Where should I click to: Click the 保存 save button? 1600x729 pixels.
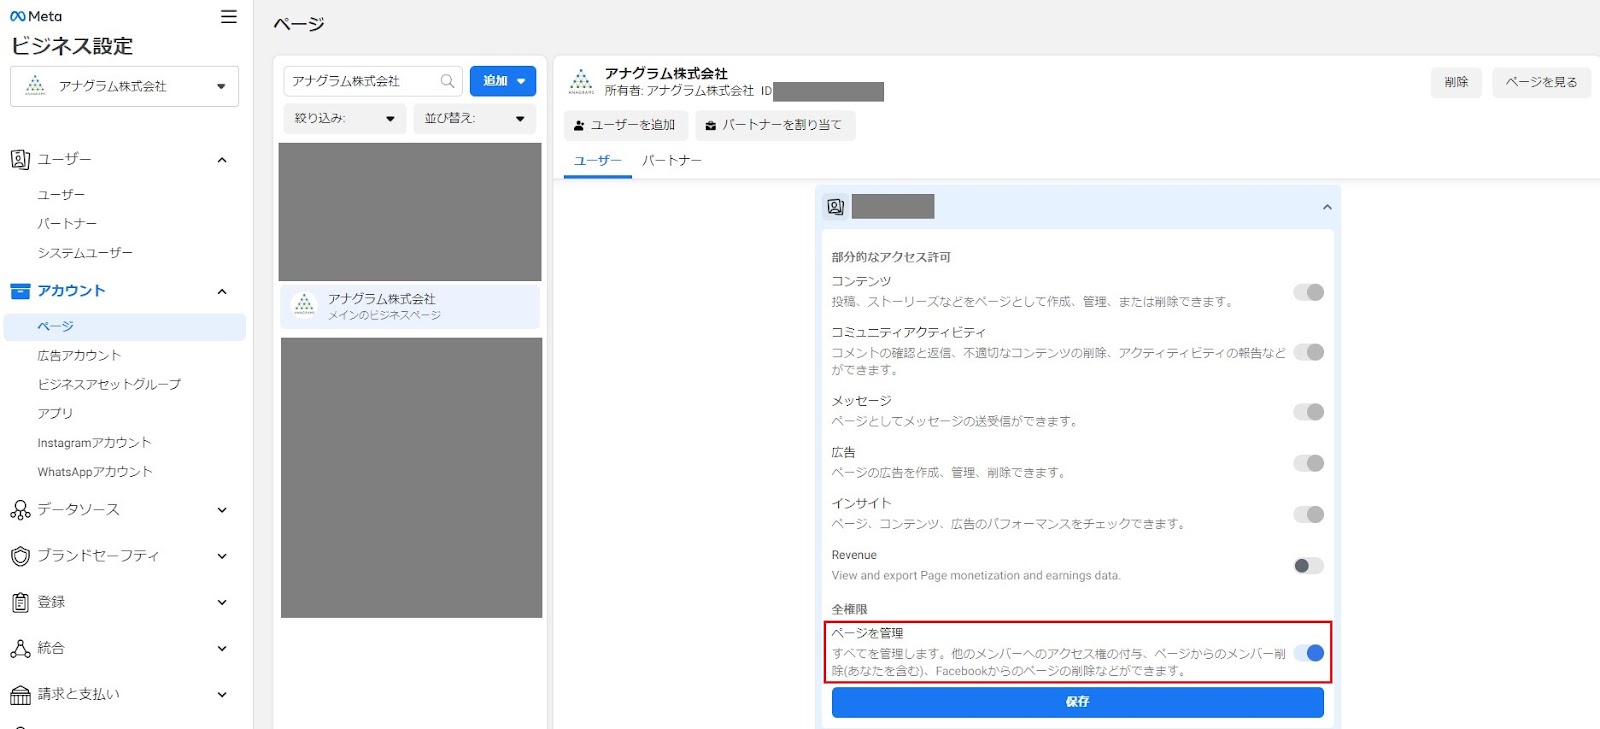pos(1078,702)
